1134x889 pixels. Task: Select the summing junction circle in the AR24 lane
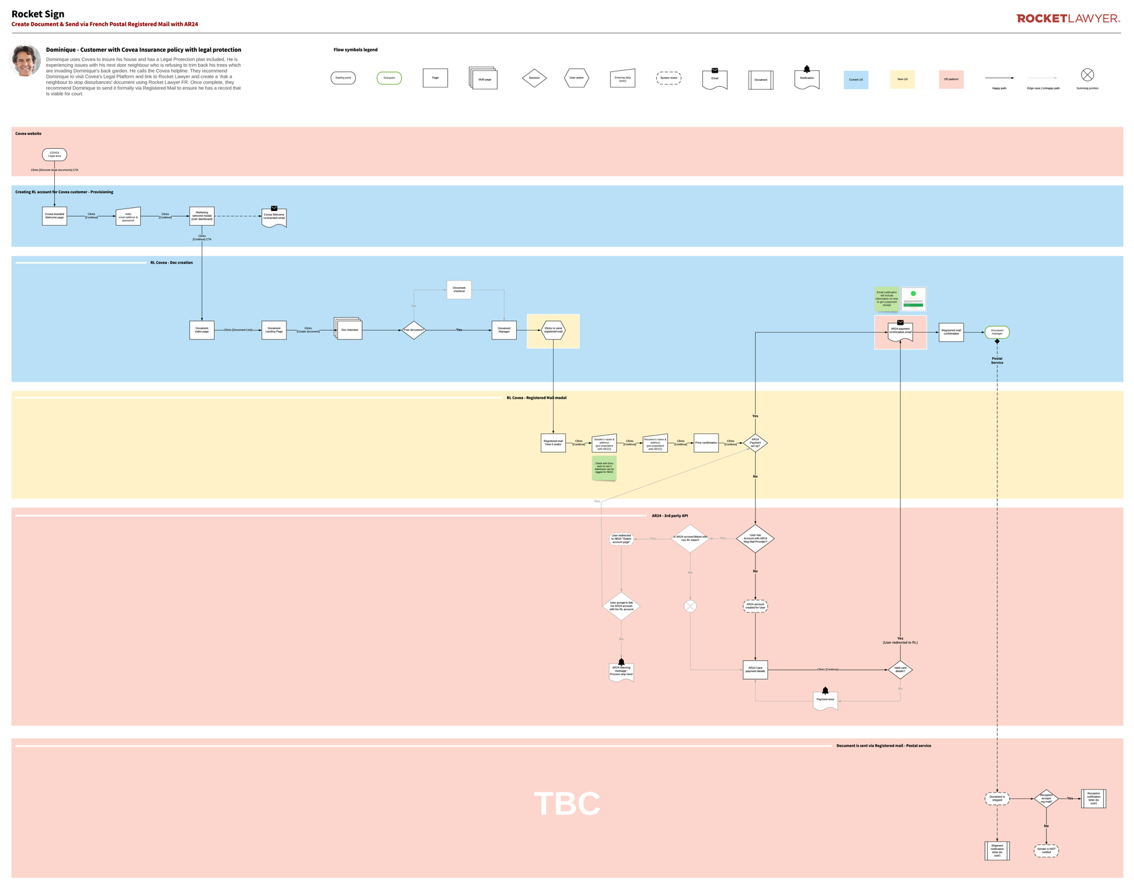click(x=689, y=605)
